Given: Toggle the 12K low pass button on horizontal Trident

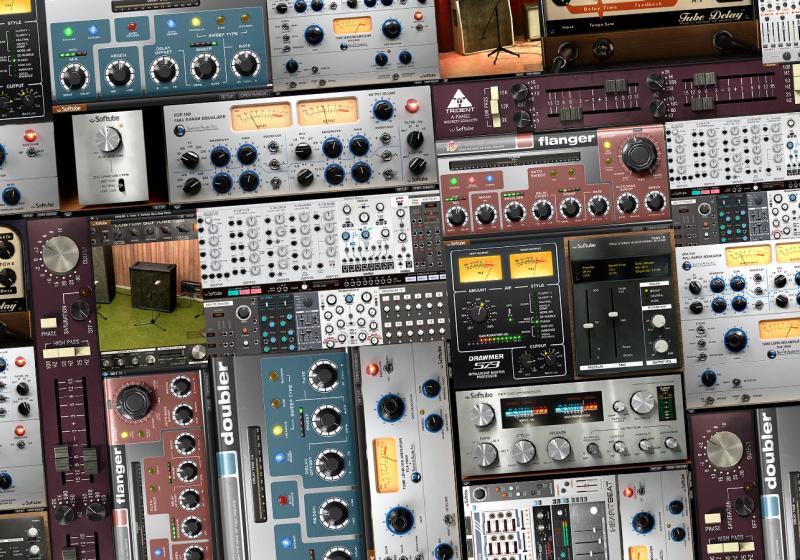Looking at the screenshot, I should 494,105.
